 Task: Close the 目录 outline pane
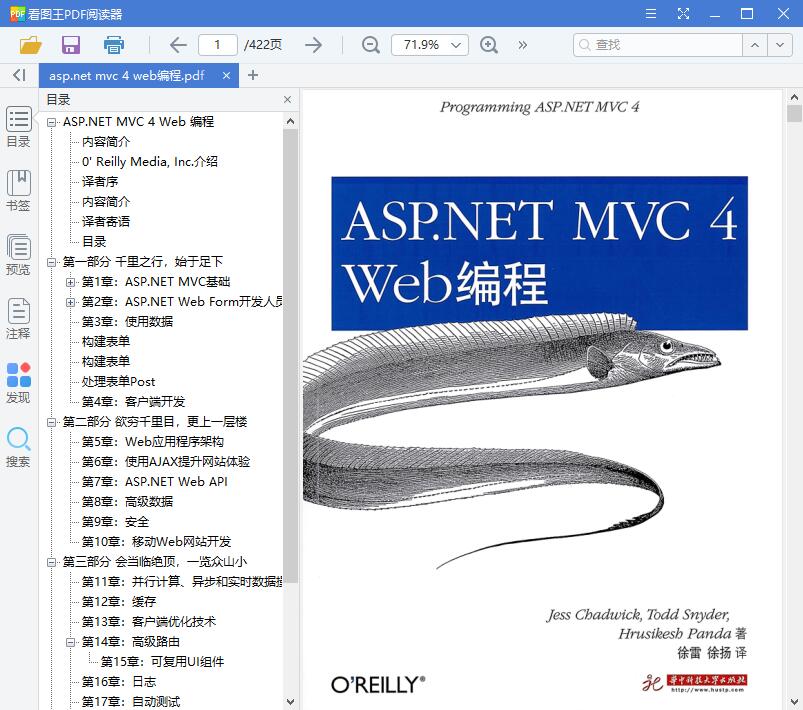click(x=287, y=99)
